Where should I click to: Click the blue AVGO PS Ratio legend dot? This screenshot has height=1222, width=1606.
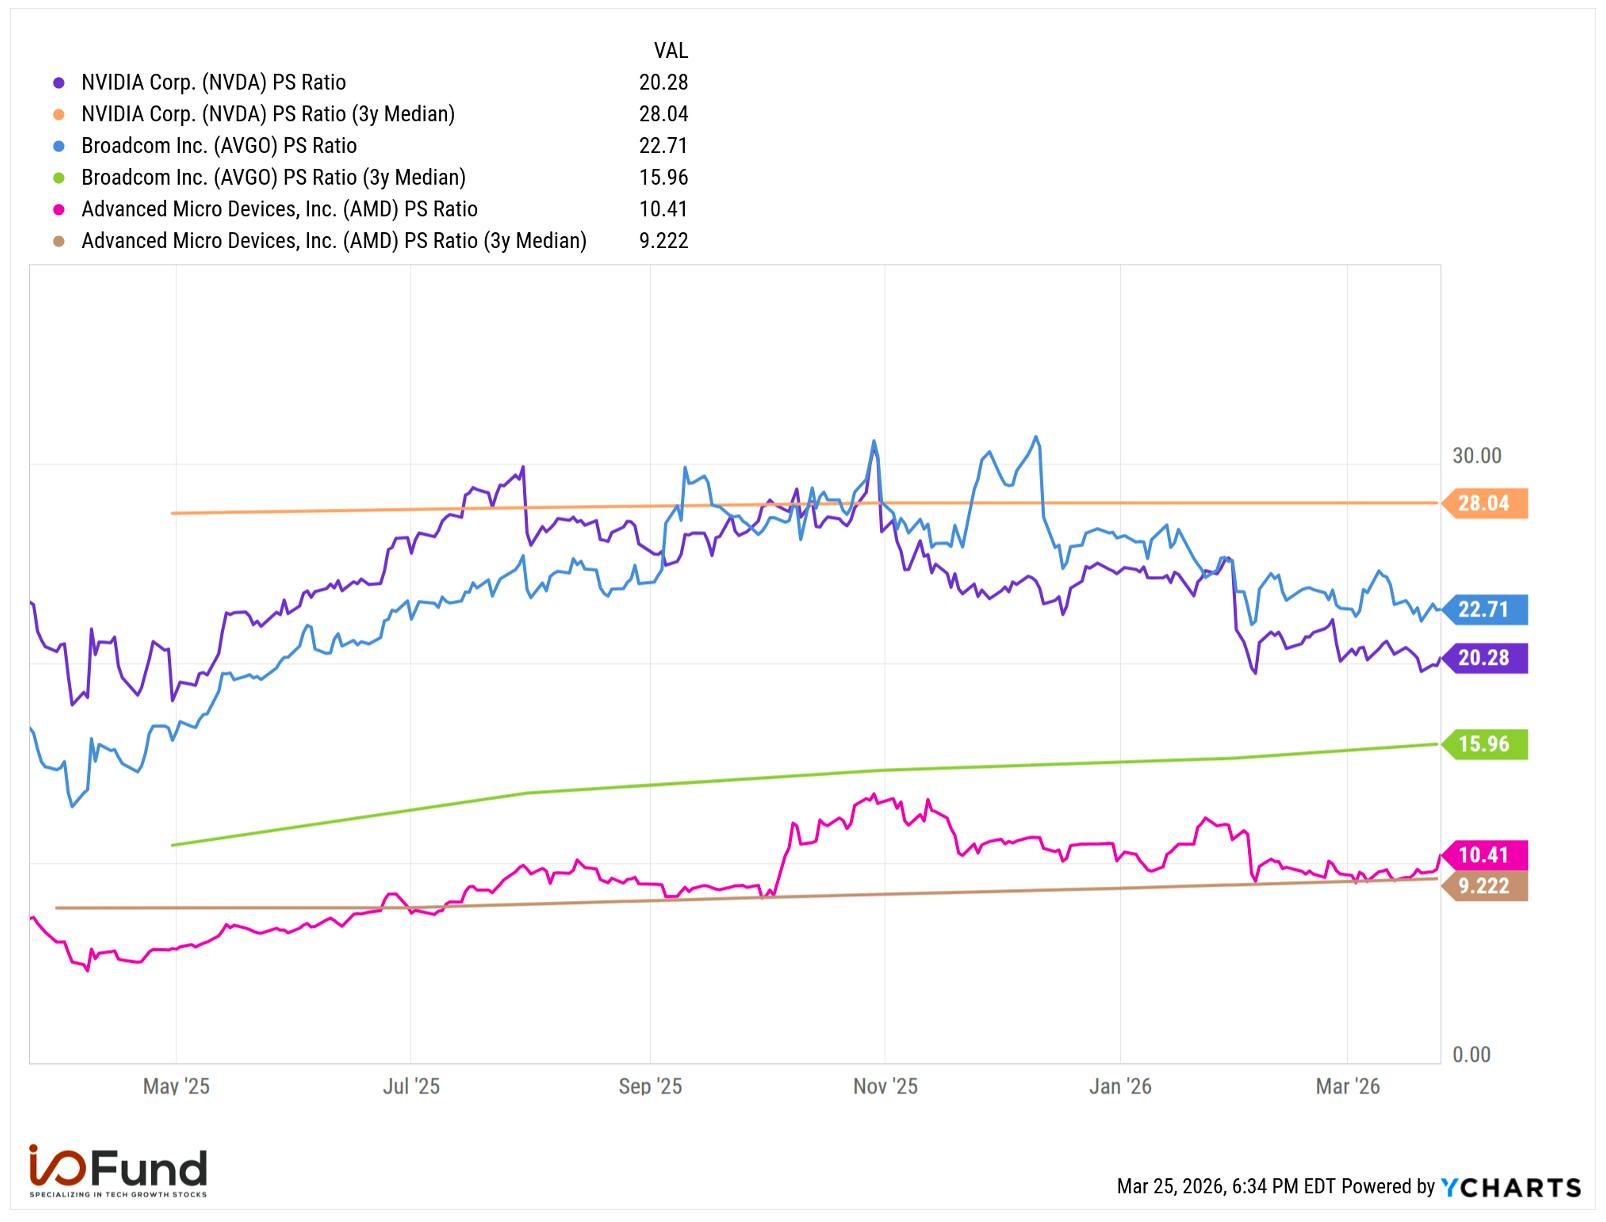point(59,146)
